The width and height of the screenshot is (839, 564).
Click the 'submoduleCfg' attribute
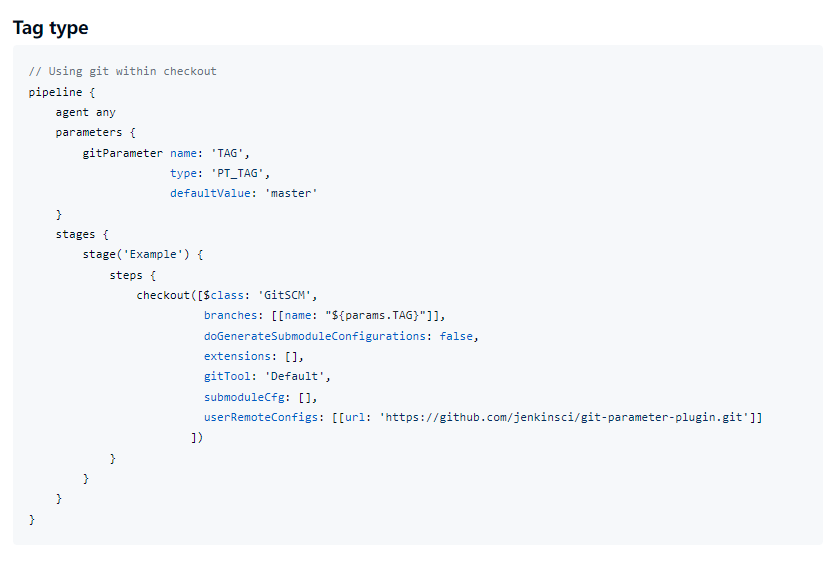click(x=244, y=397)
